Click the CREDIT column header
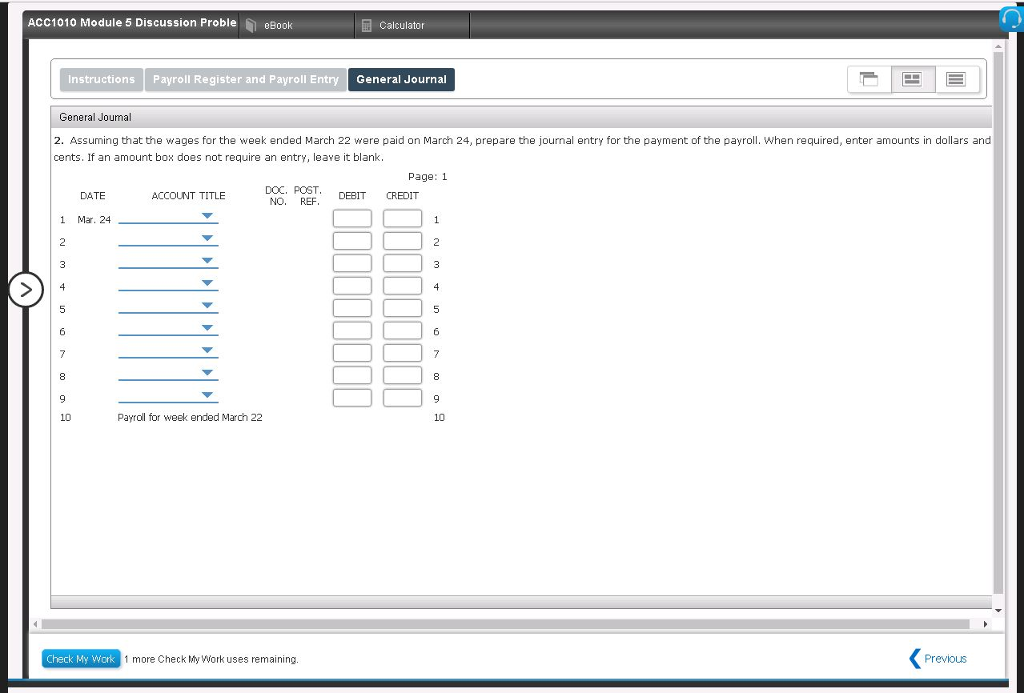 point(402,195)
